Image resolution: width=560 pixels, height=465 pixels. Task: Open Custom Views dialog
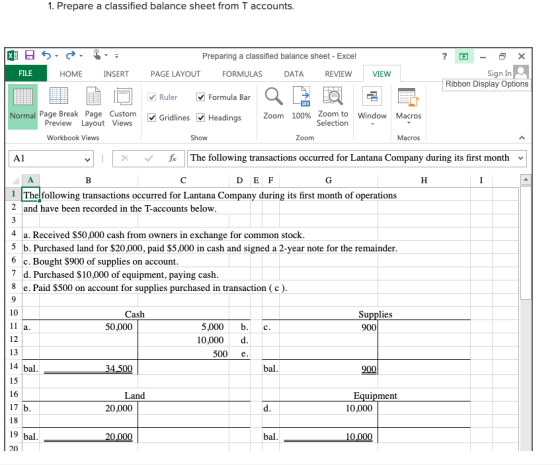tap(122, 107)
